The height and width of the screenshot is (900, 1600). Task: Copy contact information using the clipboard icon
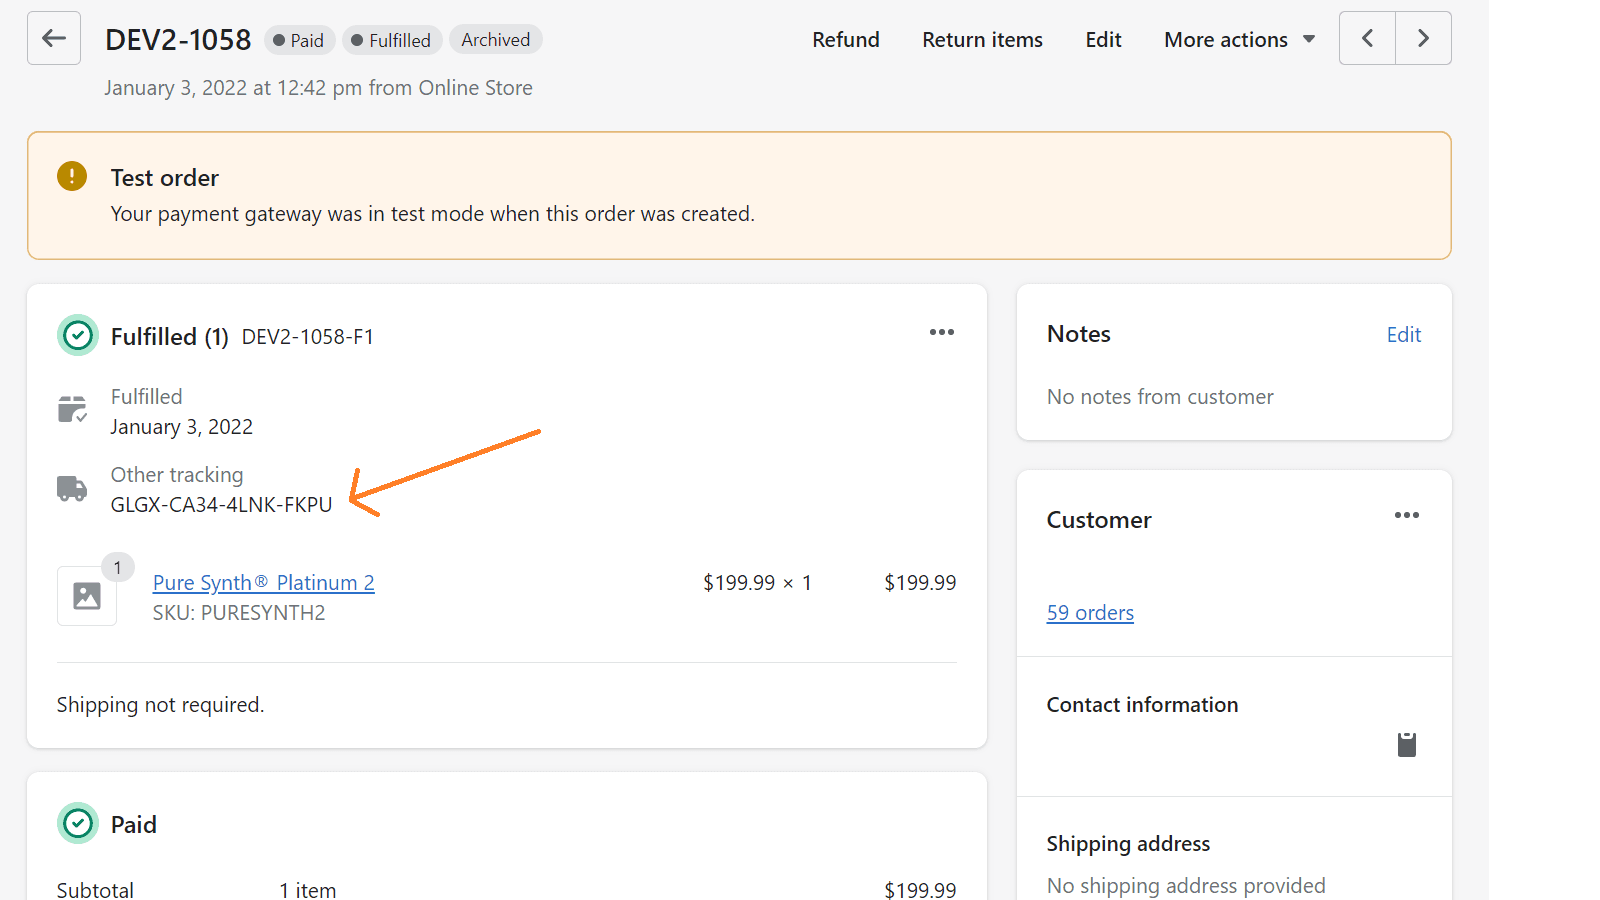(x=1407, y=744)
